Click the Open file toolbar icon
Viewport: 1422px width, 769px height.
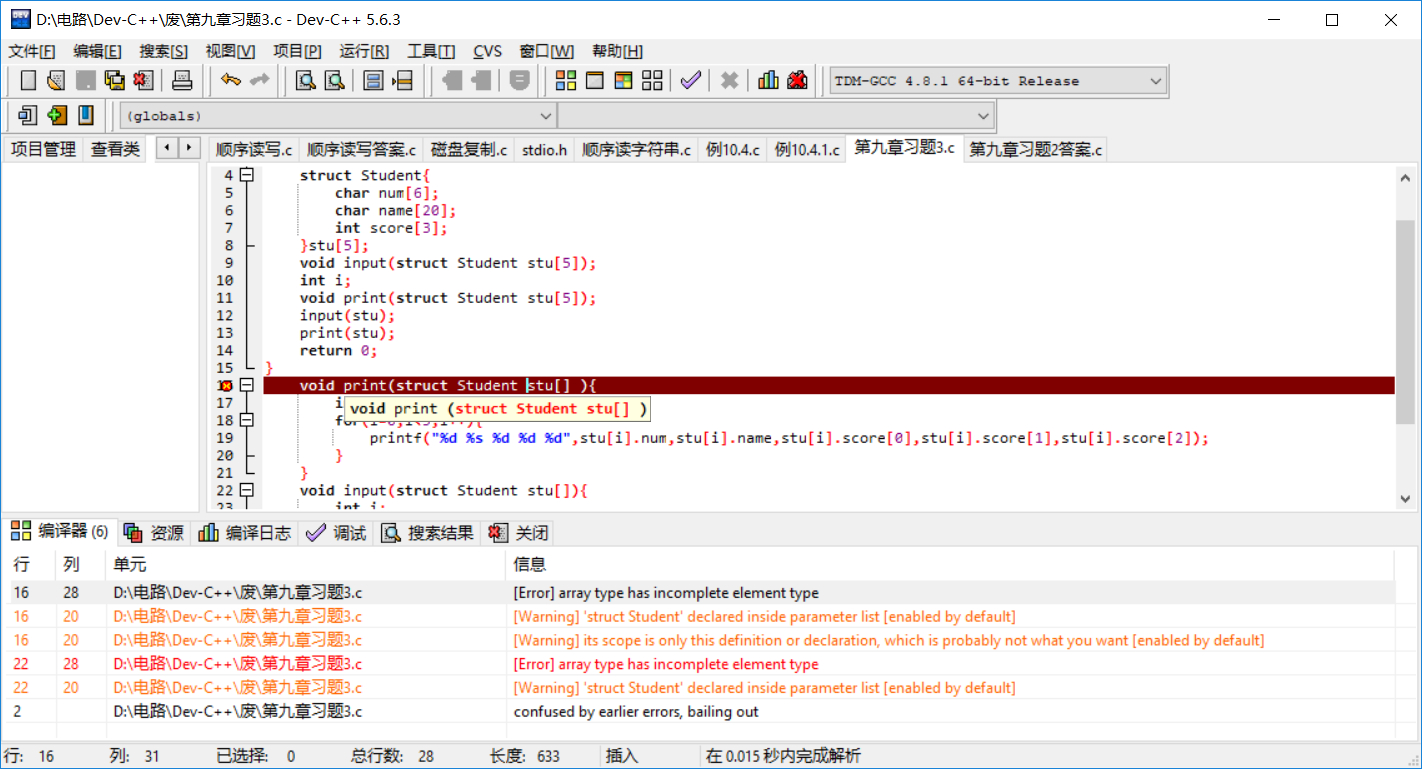click(56, 81)
